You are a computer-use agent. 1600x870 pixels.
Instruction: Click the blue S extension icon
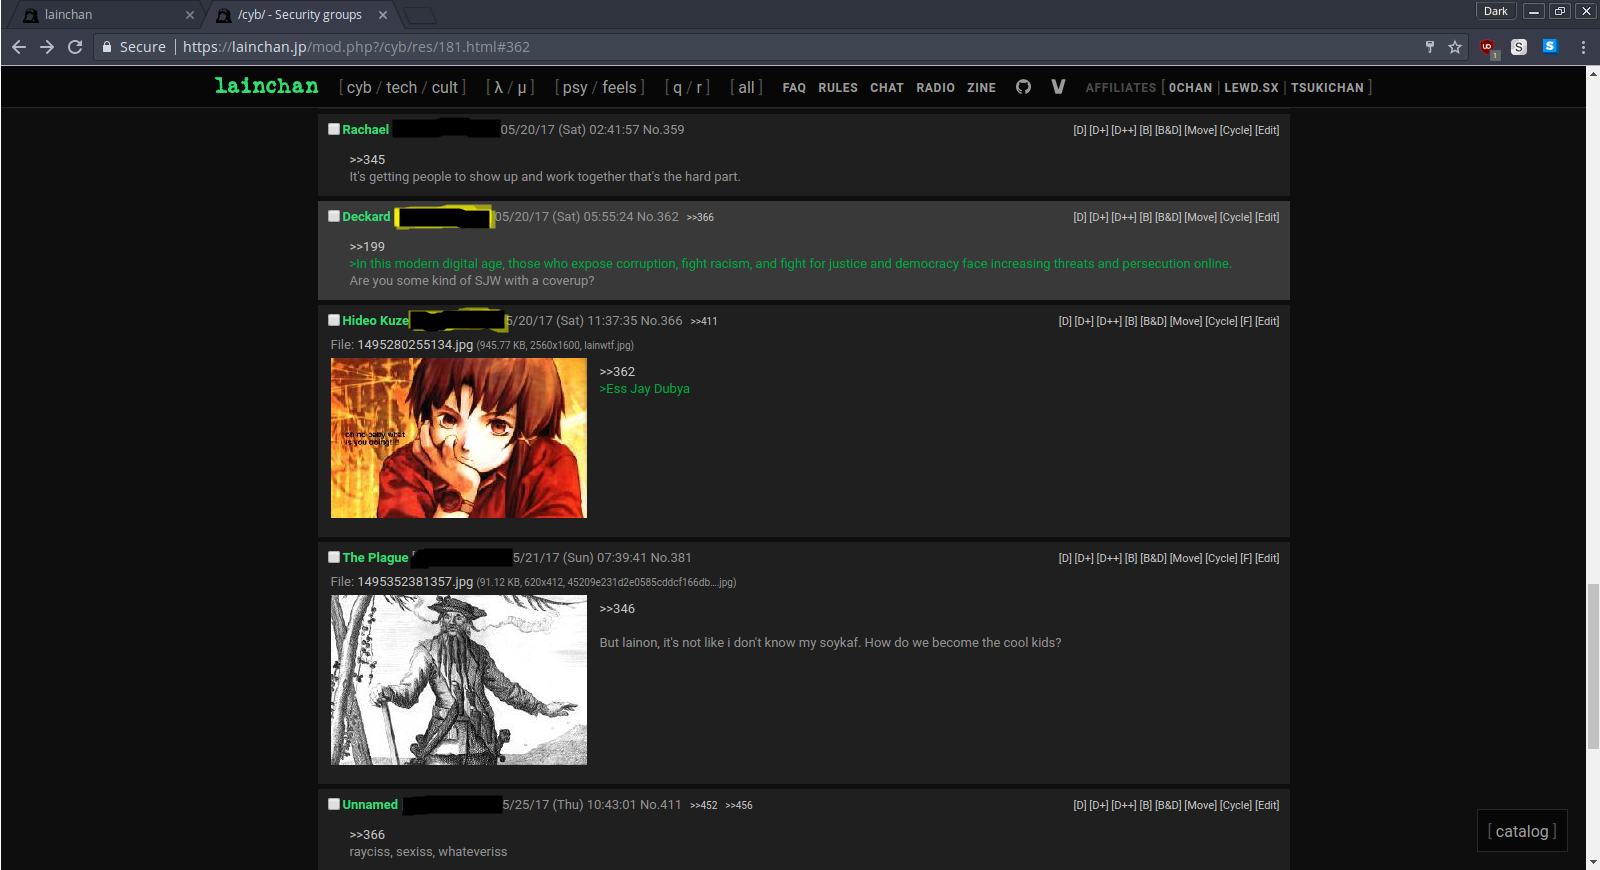click(x=1550, y=46)
